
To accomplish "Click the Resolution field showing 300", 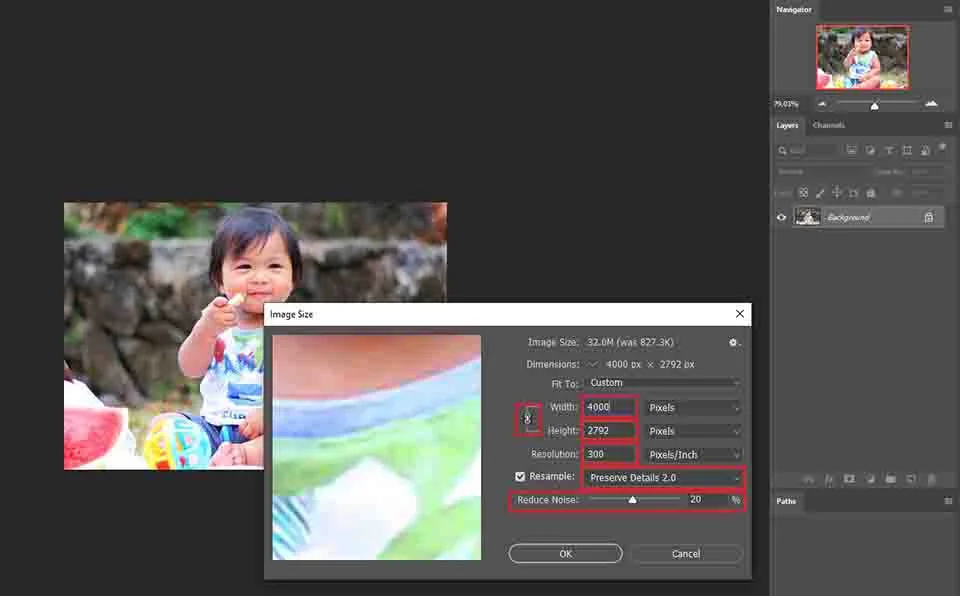I will tap(610, 454).
